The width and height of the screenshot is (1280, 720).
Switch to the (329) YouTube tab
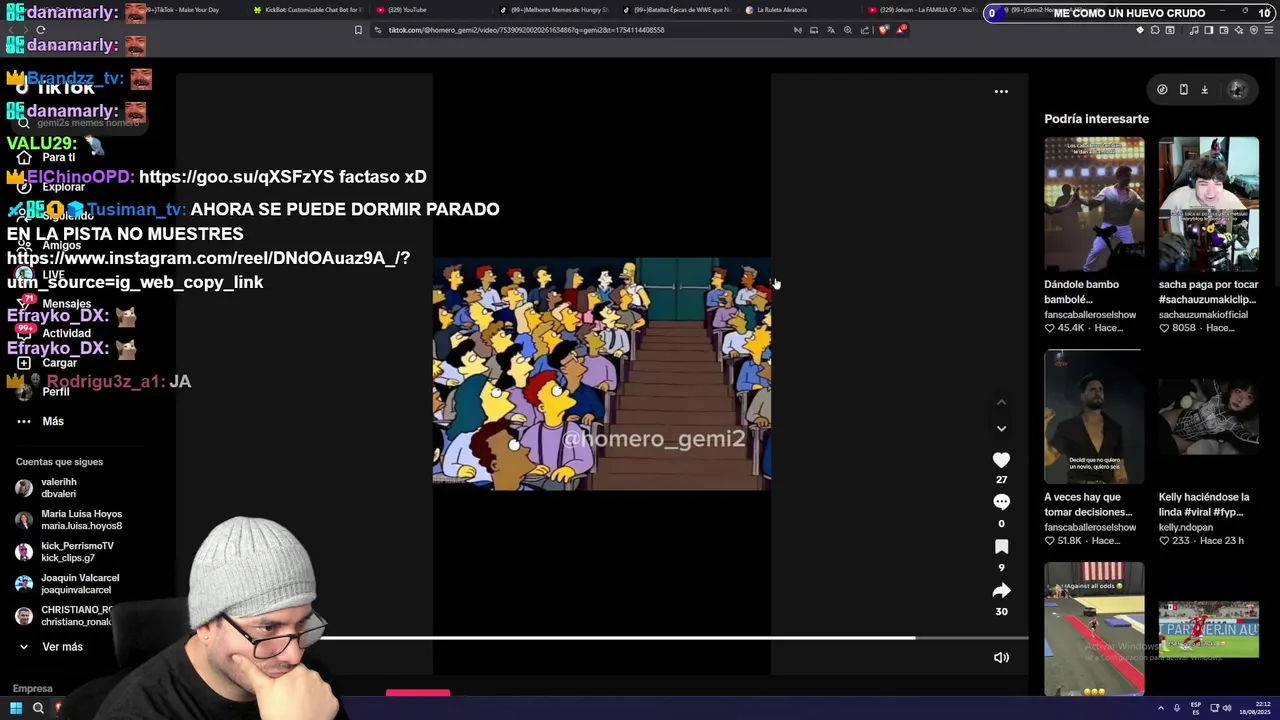430,10
